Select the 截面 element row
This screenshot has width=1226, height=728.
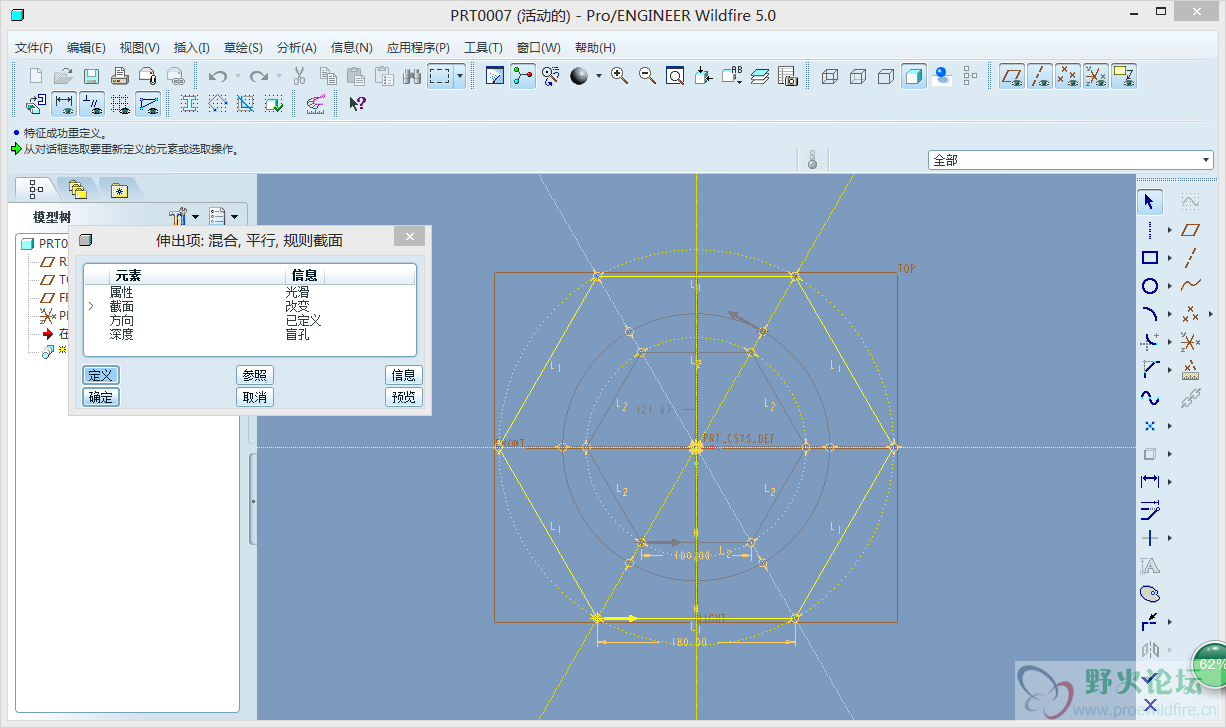[249, 306]
